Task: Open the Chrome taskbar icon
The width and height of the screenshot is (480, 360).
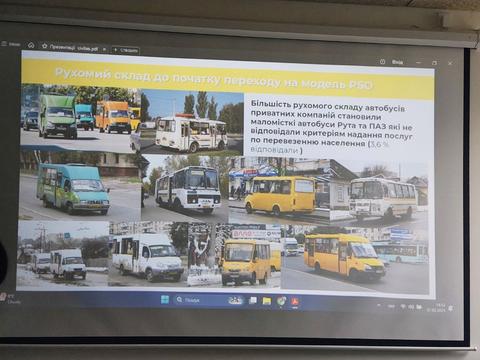Action: pyautogui.click(x=281, y=301)
